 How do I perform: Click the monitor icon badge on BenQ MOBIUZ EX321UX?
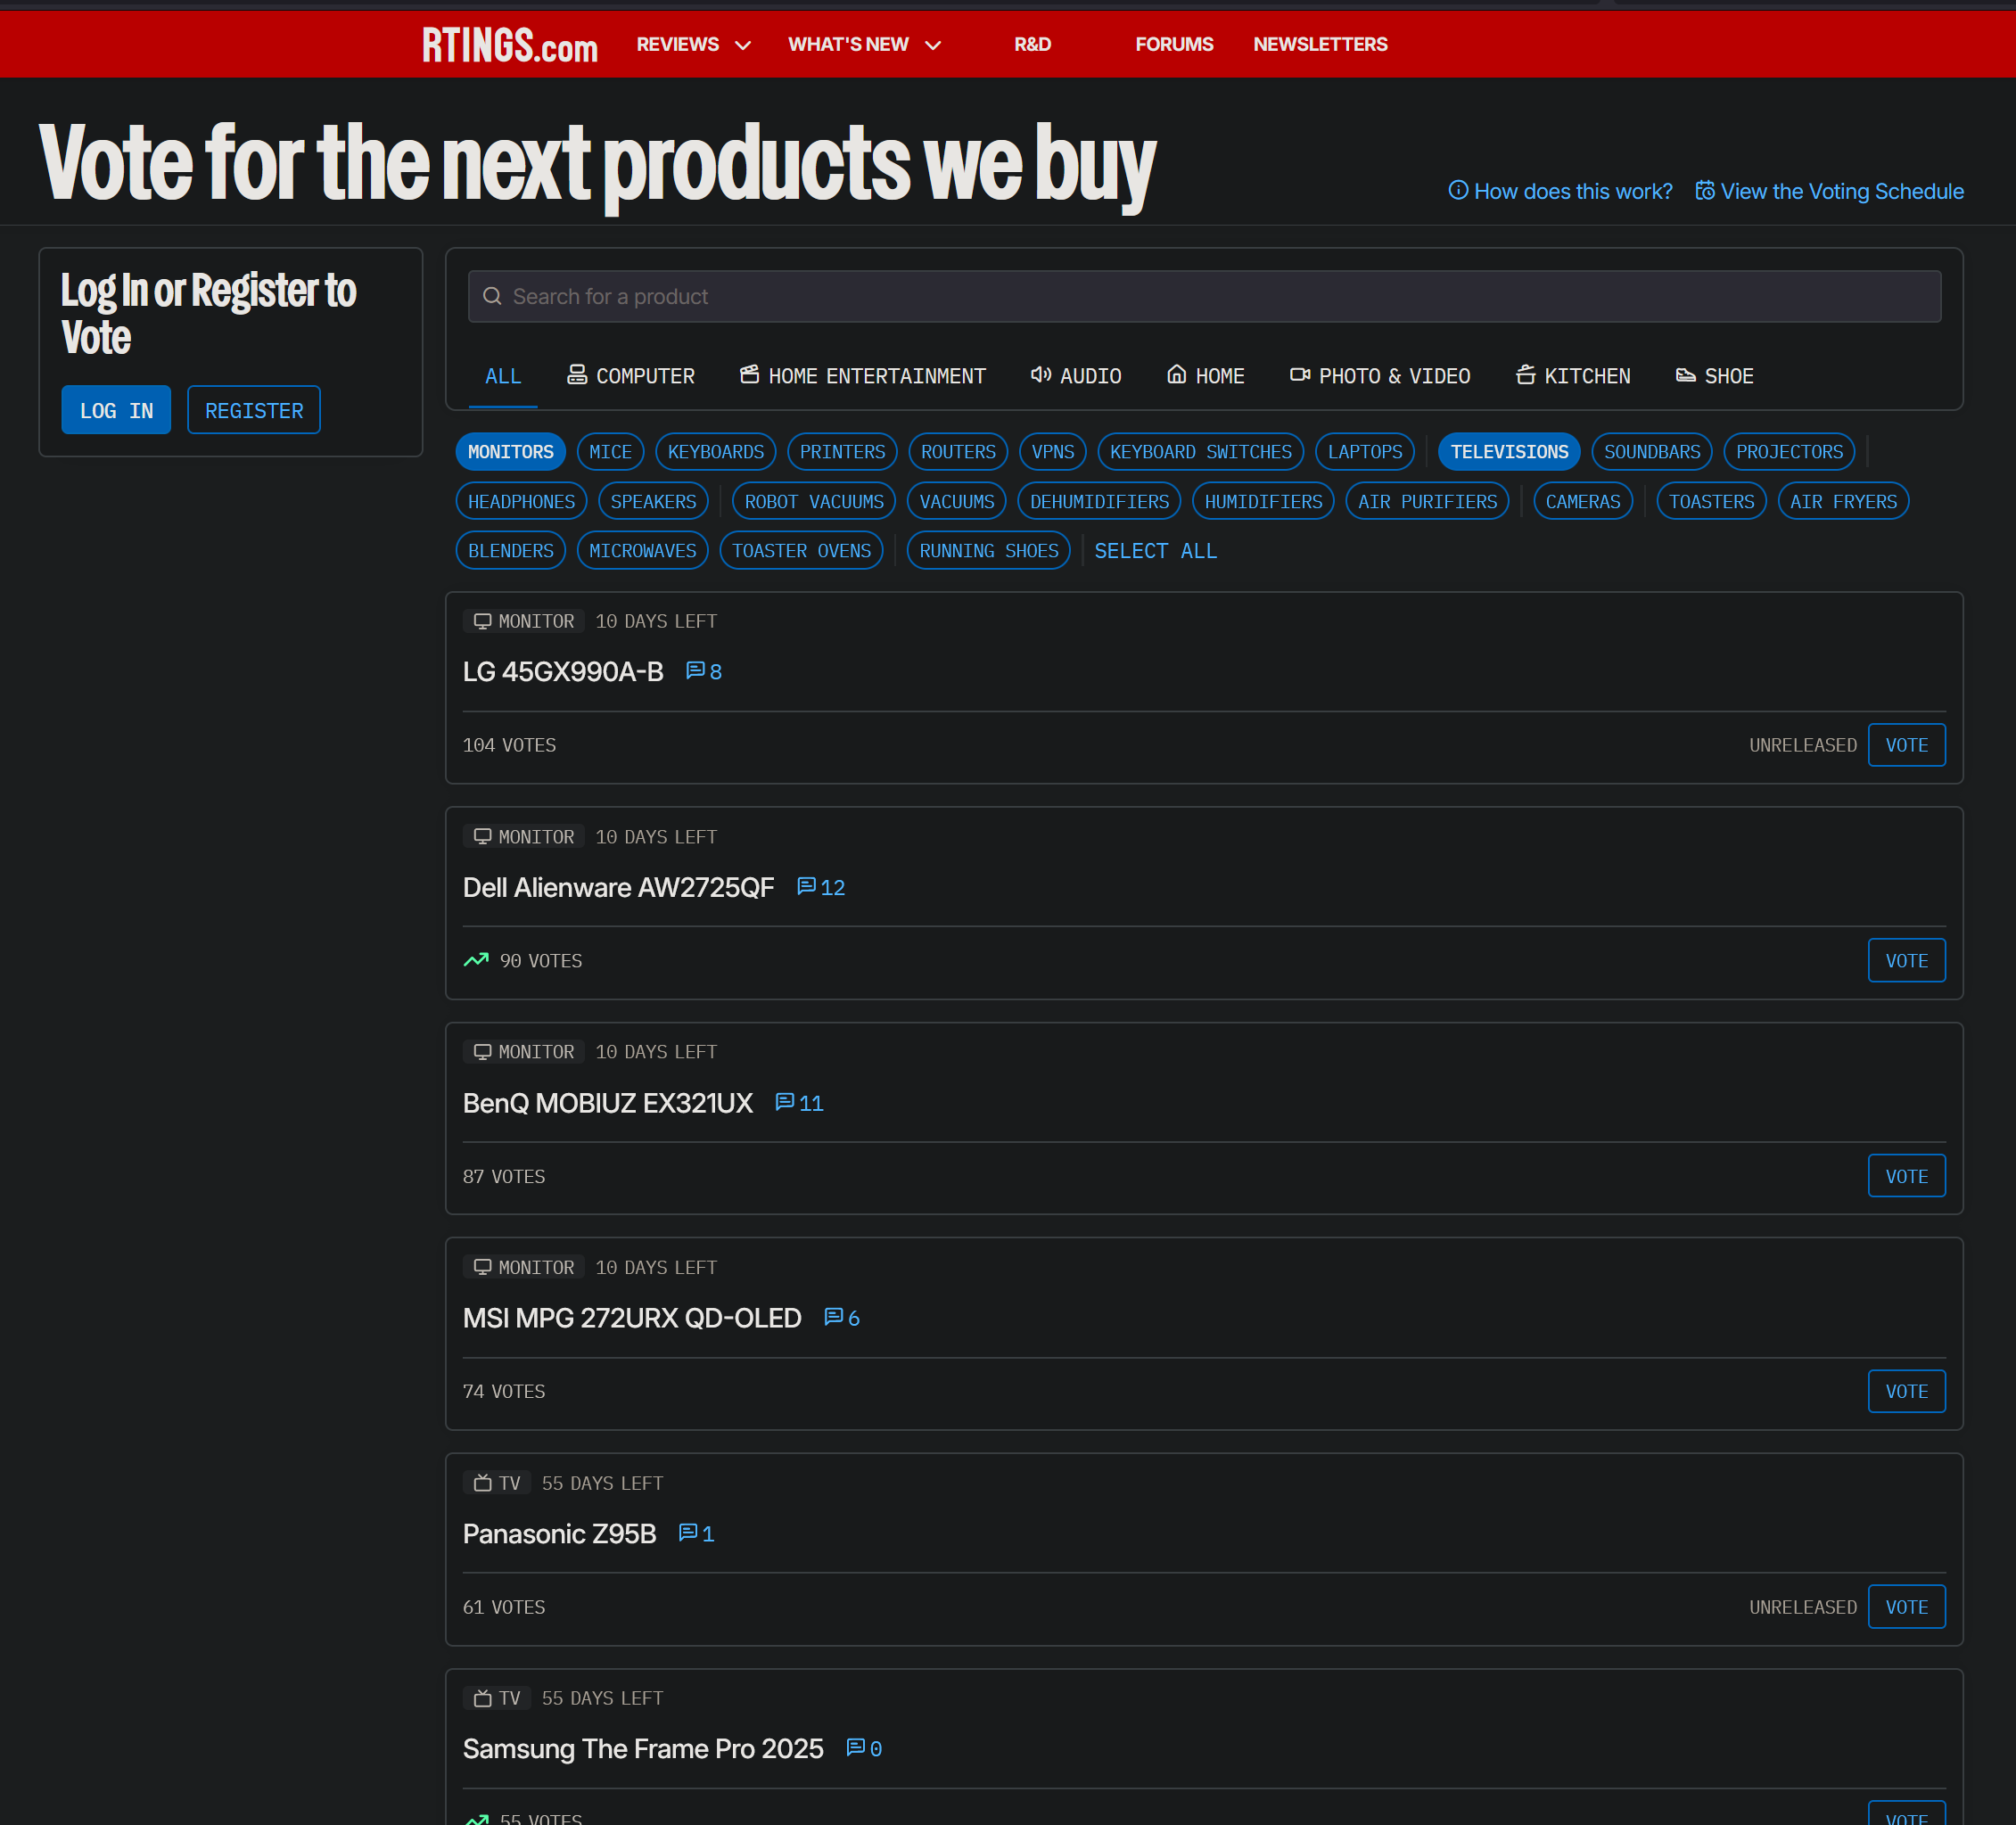click(484, 1051)
